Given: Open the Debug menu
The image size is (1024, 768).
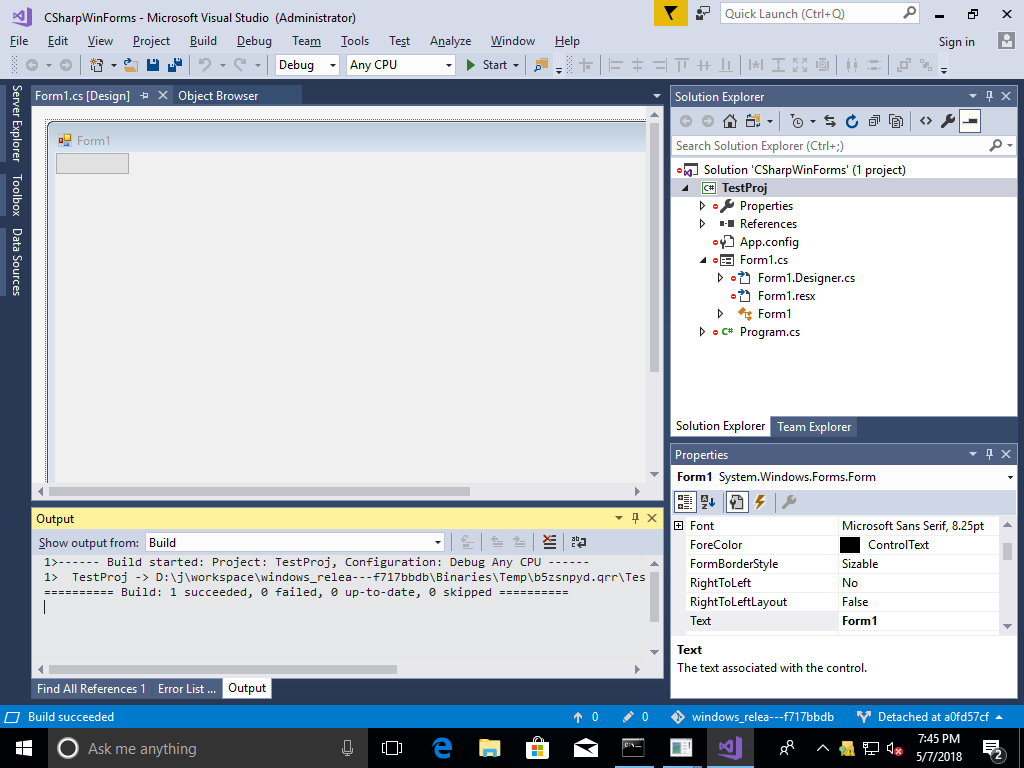Looking at the screenshot, I should click(254, 40).
